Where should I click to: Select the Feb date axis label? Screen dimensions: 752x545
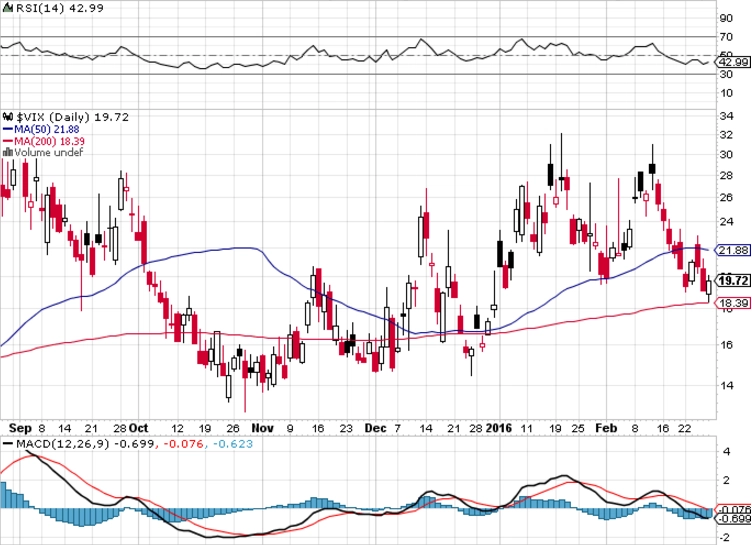coord(606,428)
